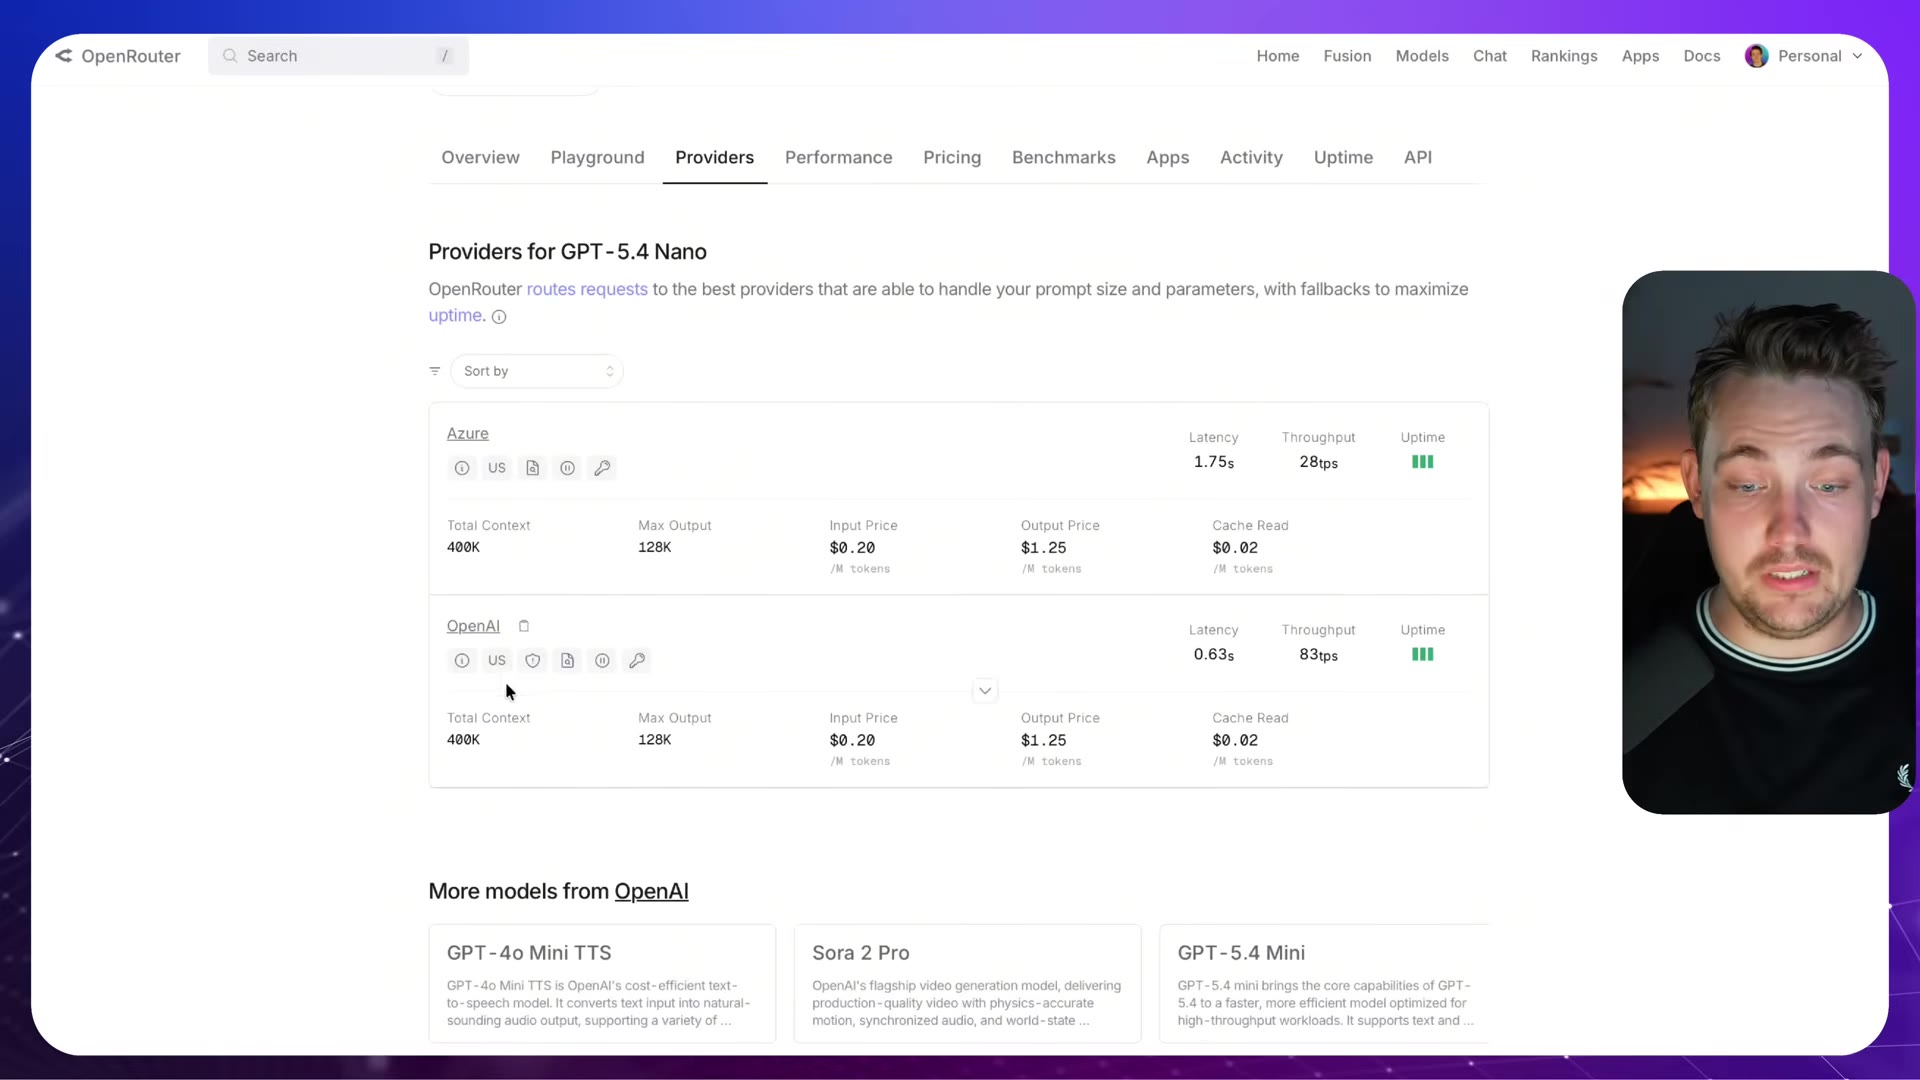Image resolution: width=1920 pixels, height=1080 pixels.
Task: Follow the 'uptime' link in description
Action: 455,316
